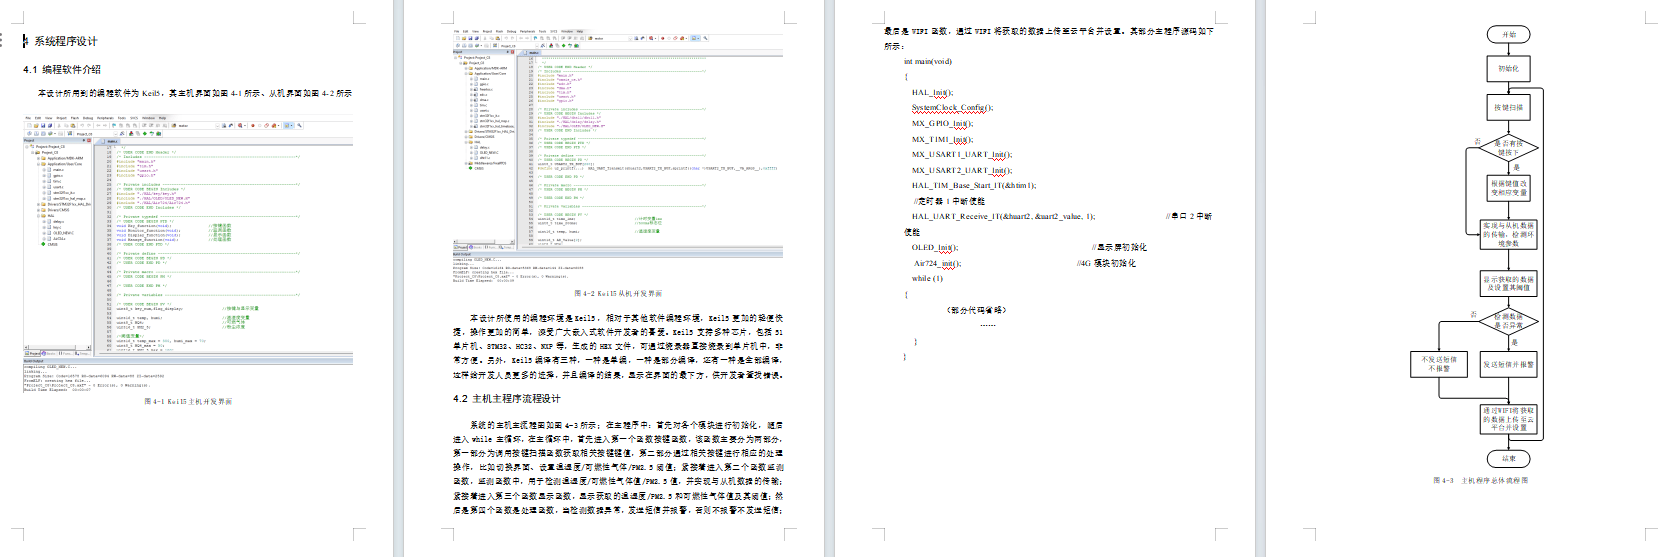Click the '发送短信并报警' flowchart box
1664x557 pixels.
[1508, 365]
